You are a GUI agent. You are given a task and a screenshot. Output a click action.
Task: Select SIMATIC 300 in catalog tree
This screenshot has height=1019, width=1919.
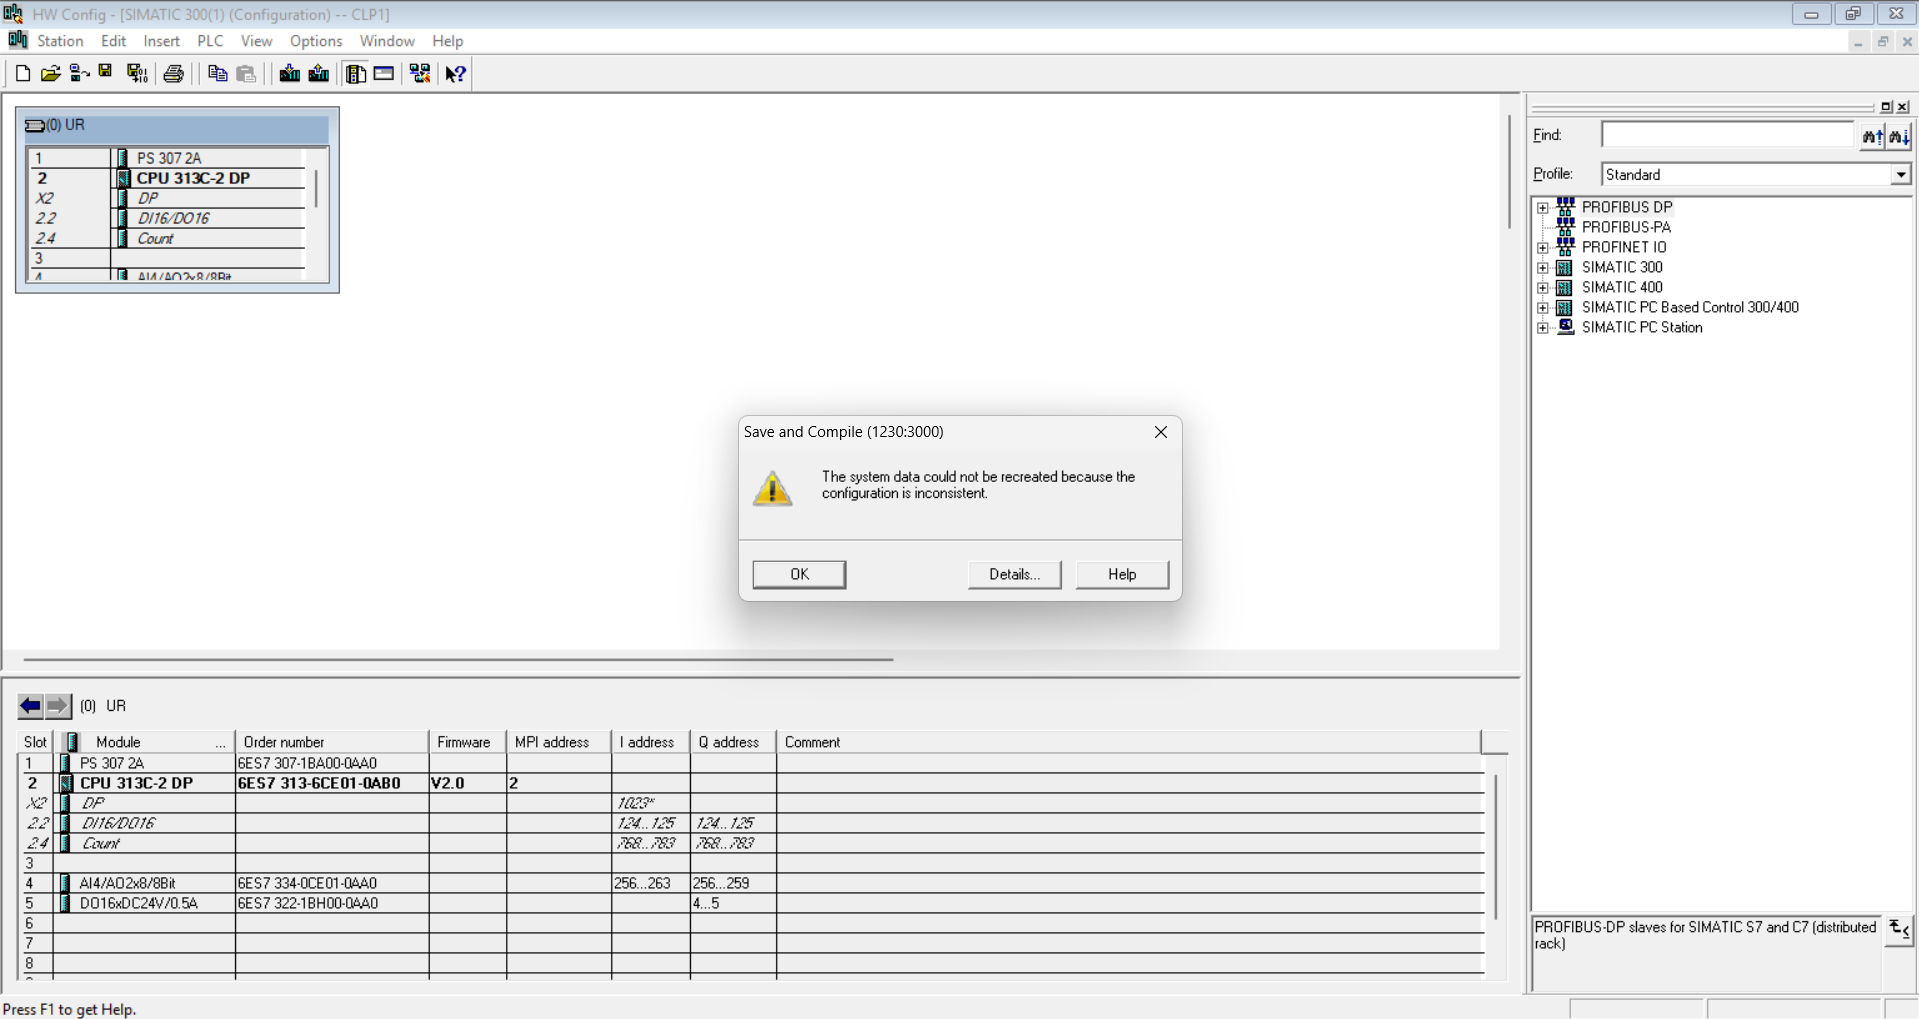(1622, 267)
